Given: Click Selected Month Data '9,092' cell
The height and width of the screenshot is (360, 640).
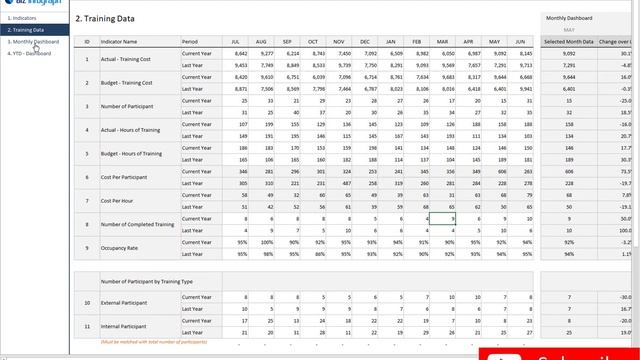Looking at the screenshot, I should tap(569, 53).
